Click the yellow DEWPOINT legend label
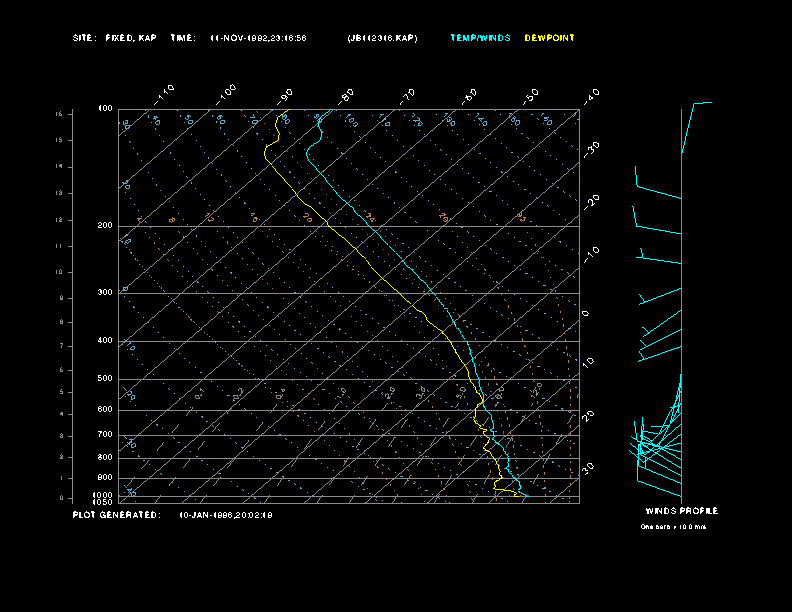The width and height of the screenshot is (792, 612). click(x=549, y=38)
